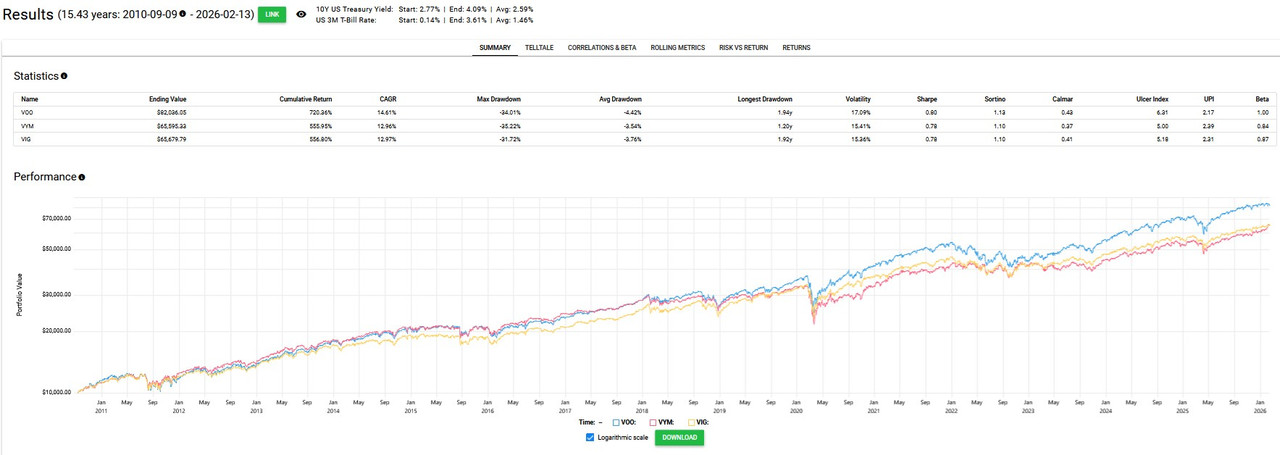This screenshot has height=455, width=1280.
Task: Click the green LINK button
Action: tap(270, 15)
